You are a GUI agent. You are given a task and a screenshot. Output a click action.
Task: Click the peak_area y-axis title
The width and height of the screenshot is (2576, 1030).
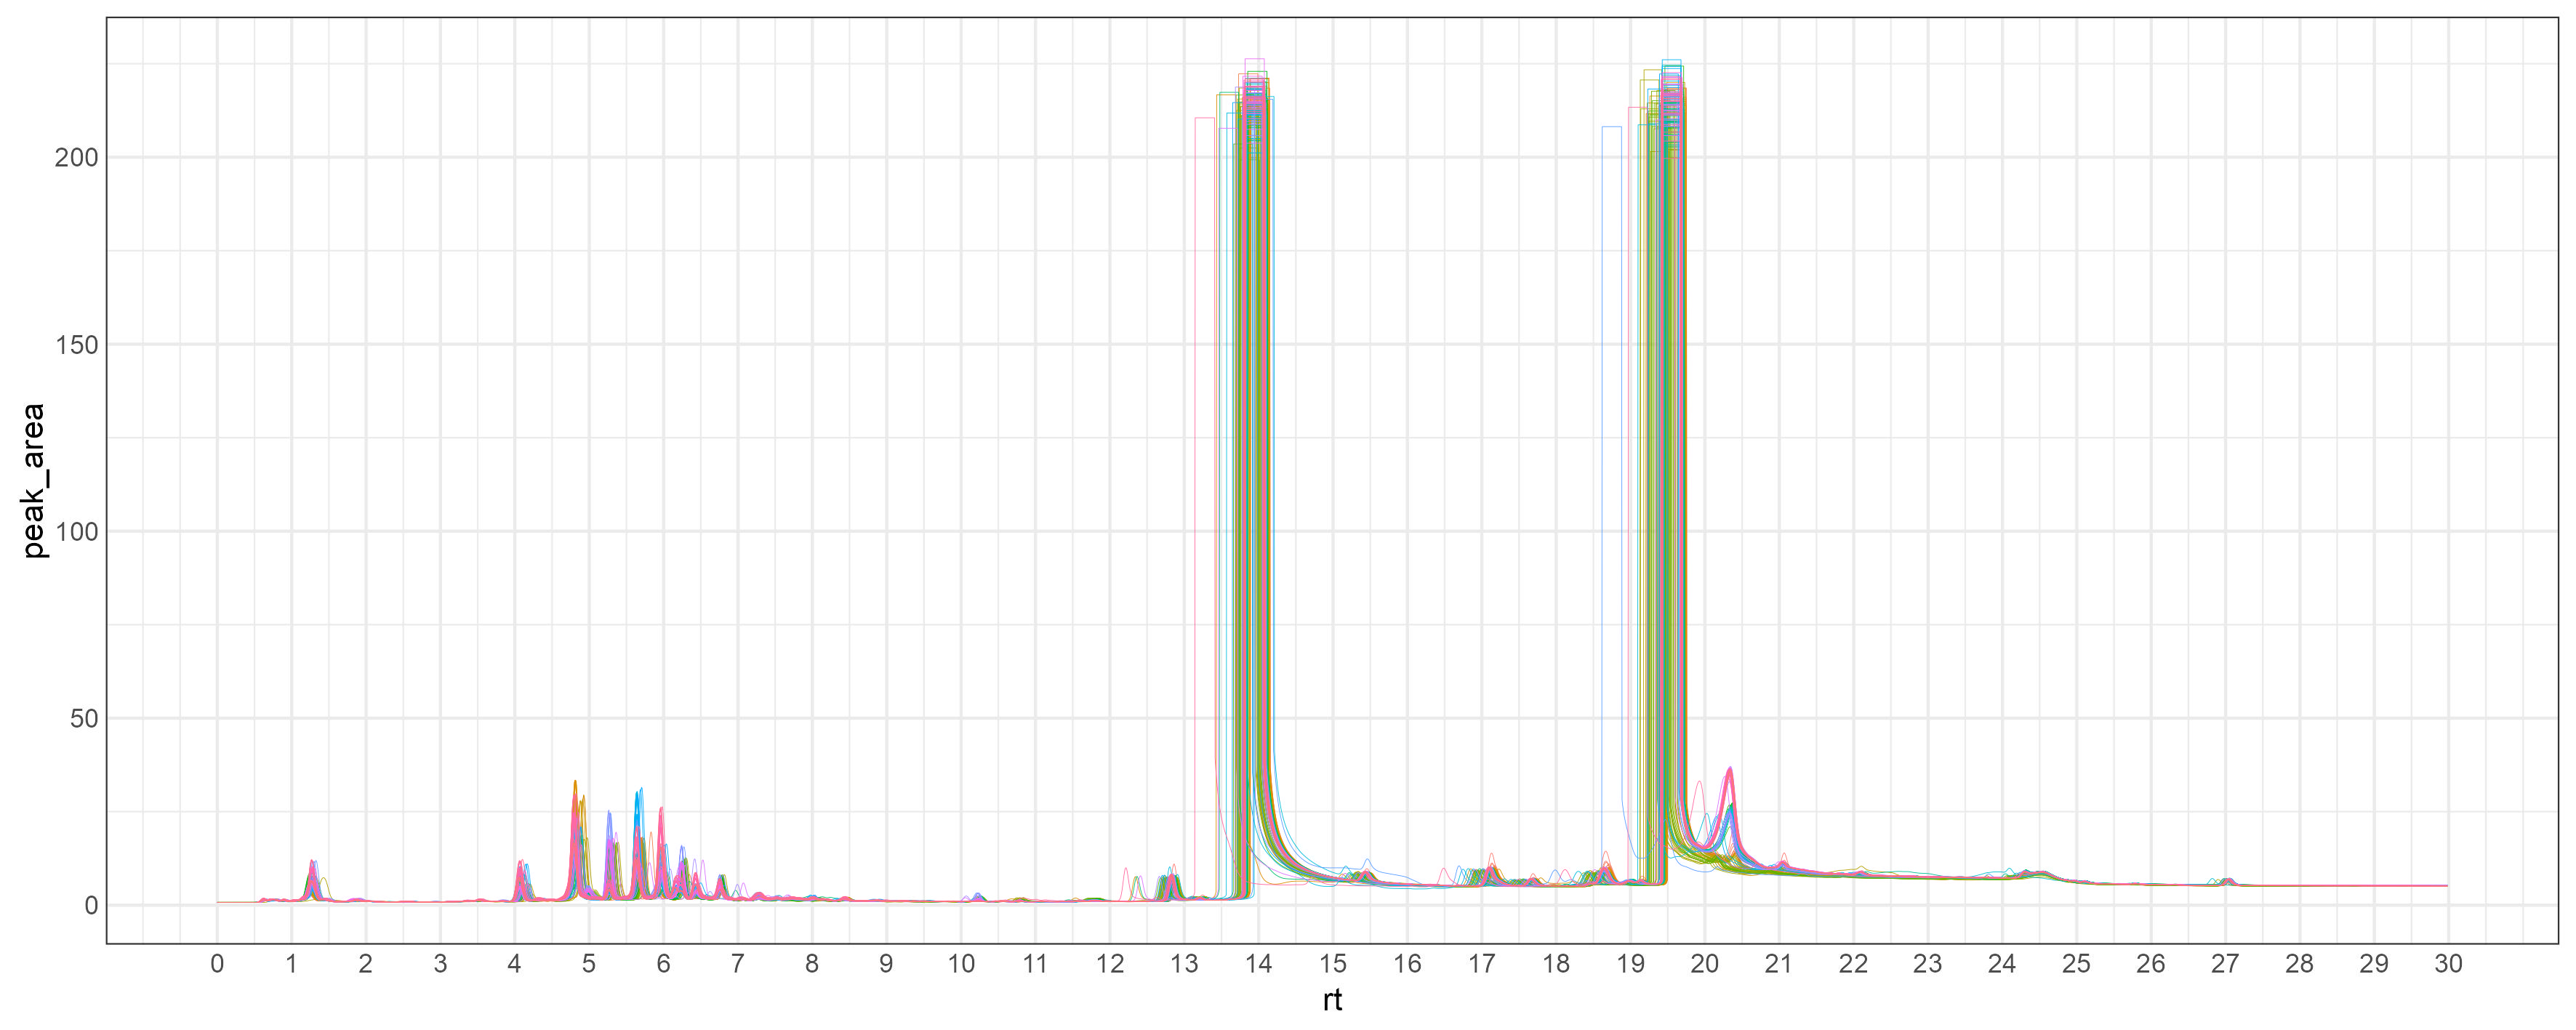[34, 480]
